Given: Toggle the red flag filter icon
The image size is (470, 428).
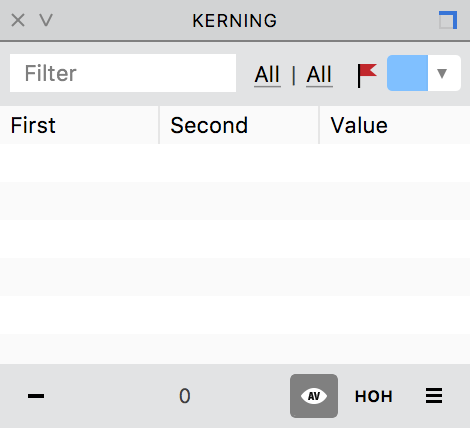Looking at the screenshot, I should pyautogui.click(x=367, y=75).
